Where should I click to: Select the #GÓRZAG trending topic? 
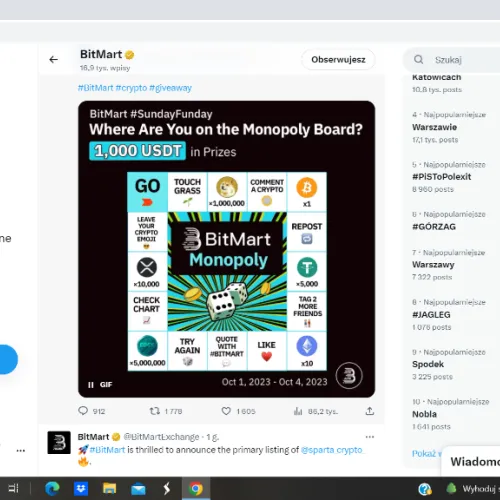434,227
